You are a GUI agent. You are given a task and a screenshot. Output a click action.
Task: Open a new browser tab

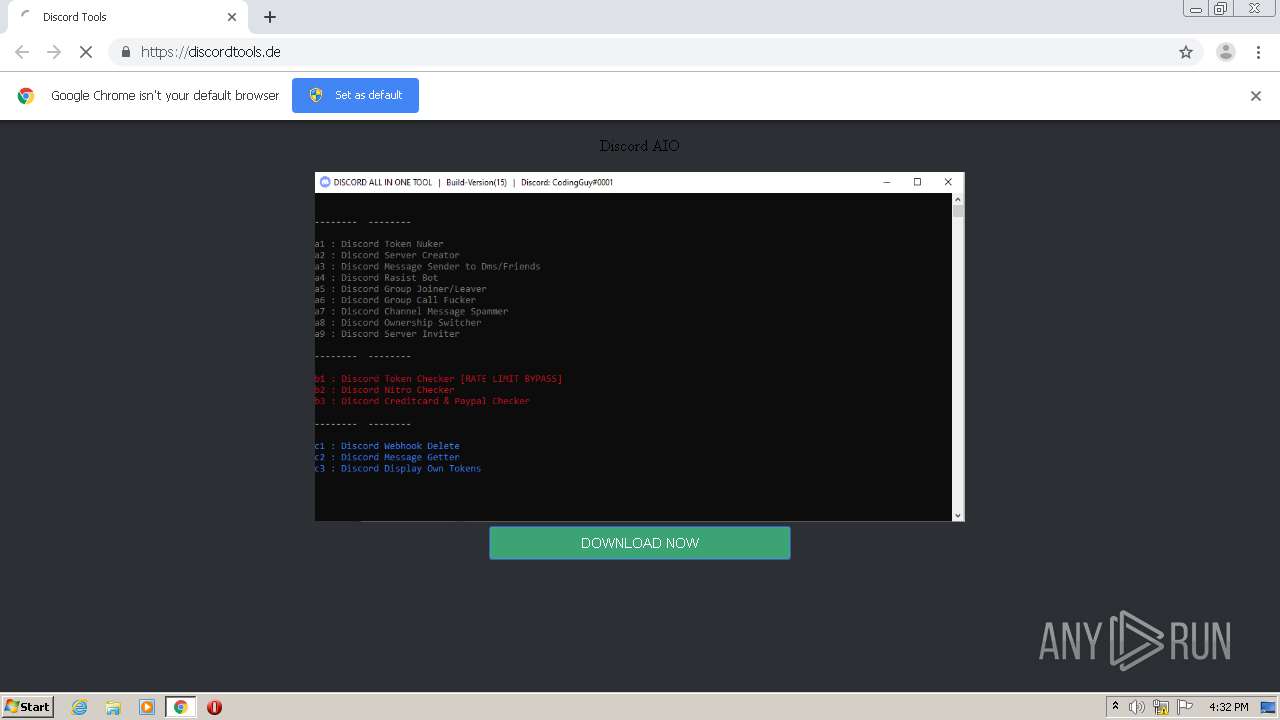tap(270, 17)
